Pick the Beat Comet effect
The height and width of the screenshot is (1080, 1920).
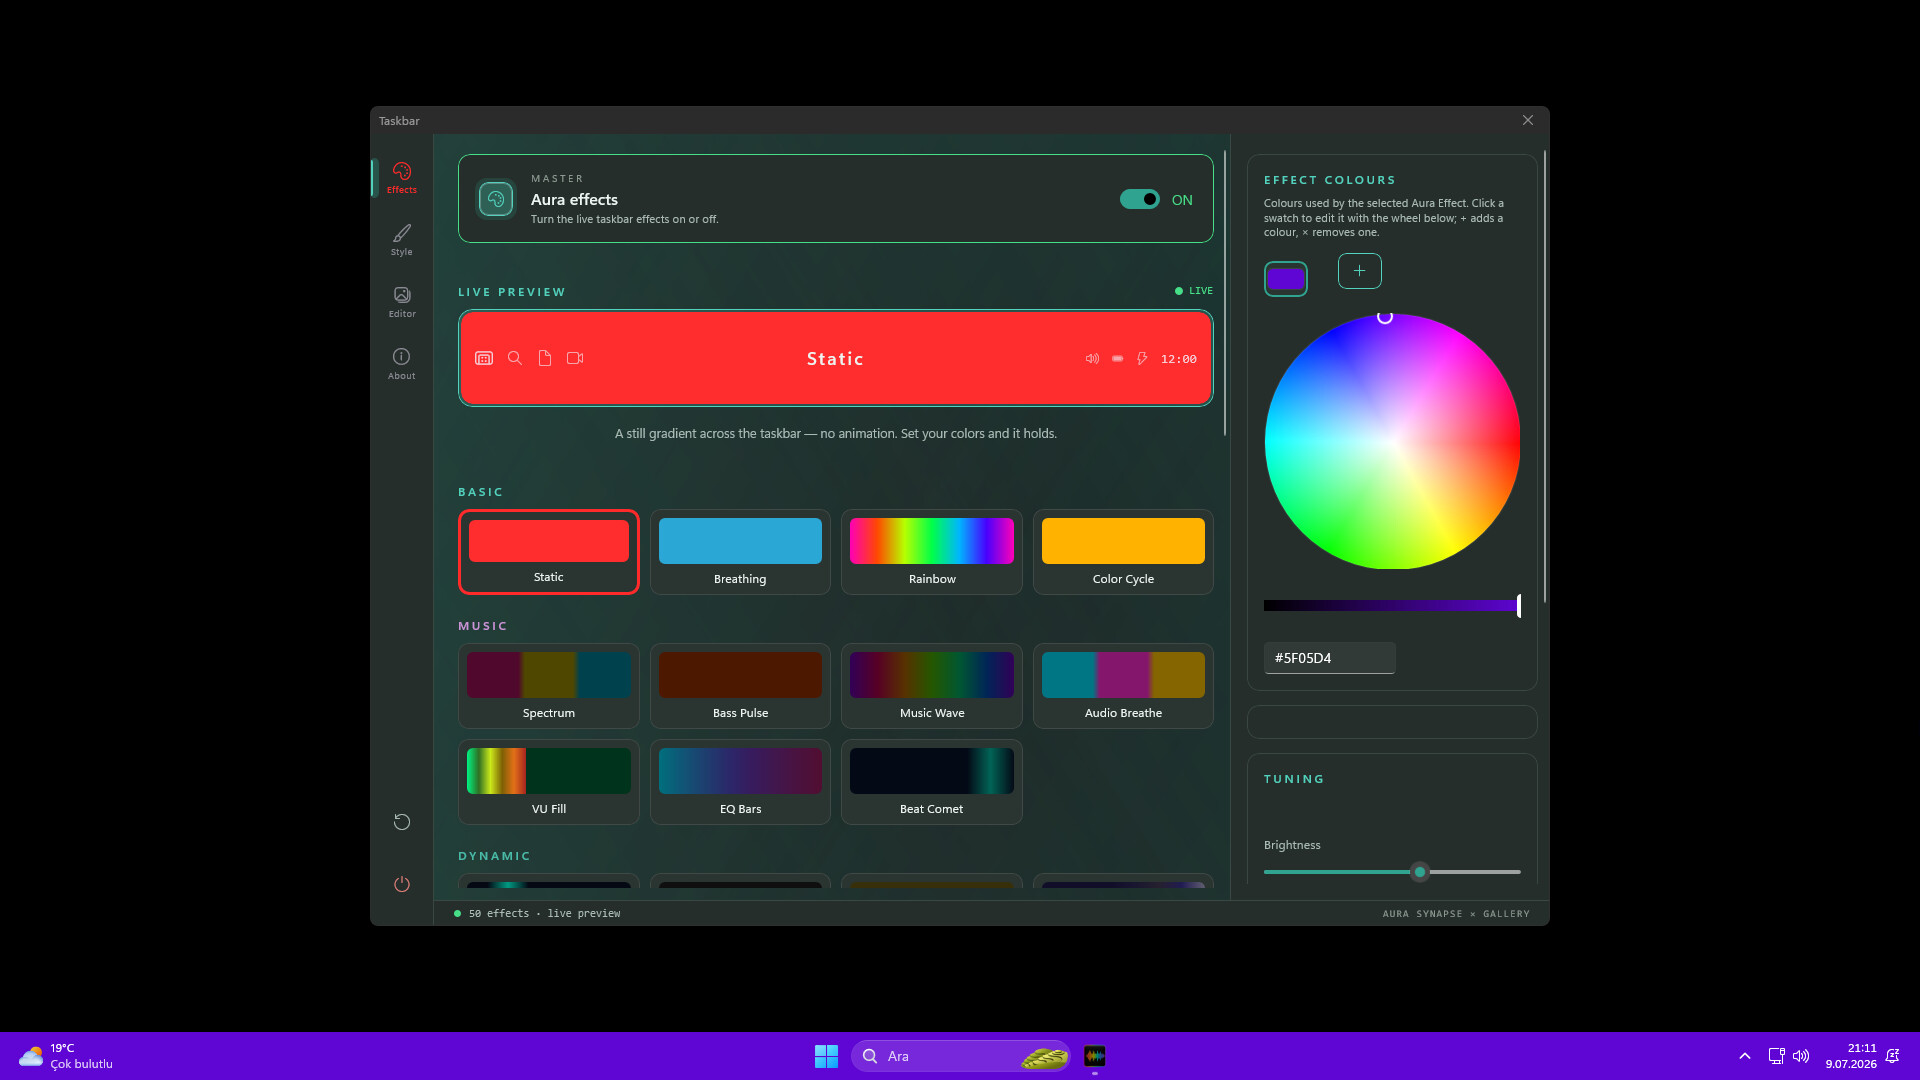[932, 782]
